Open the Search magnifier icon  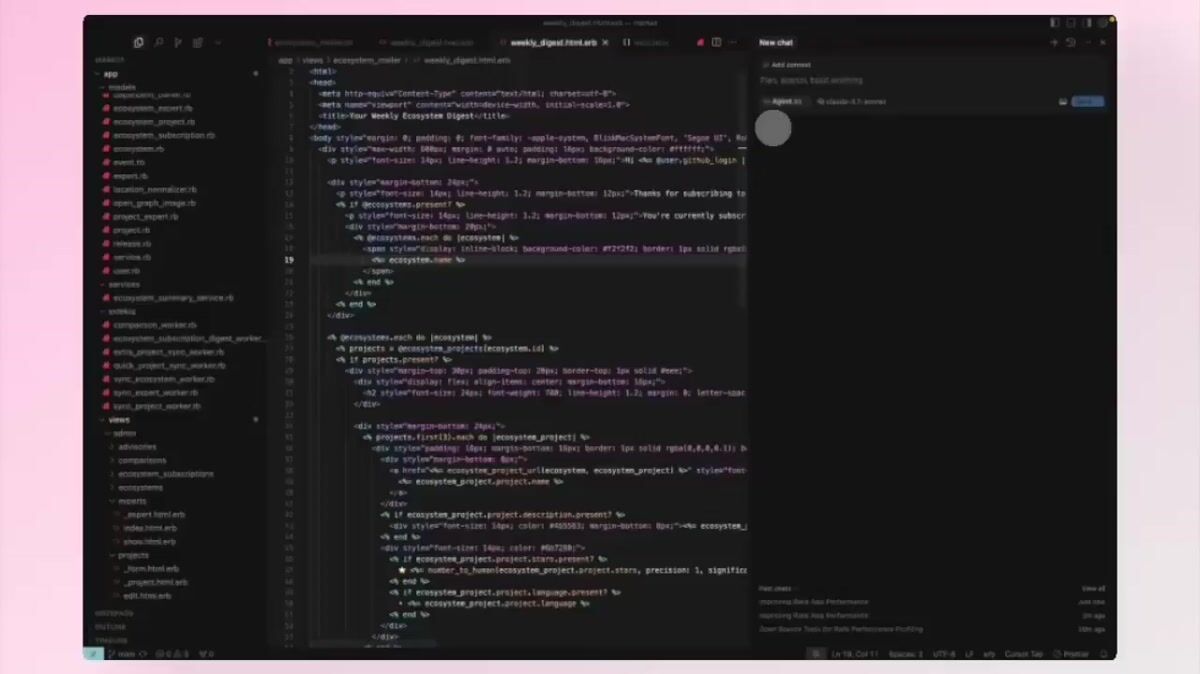[158, 43]
